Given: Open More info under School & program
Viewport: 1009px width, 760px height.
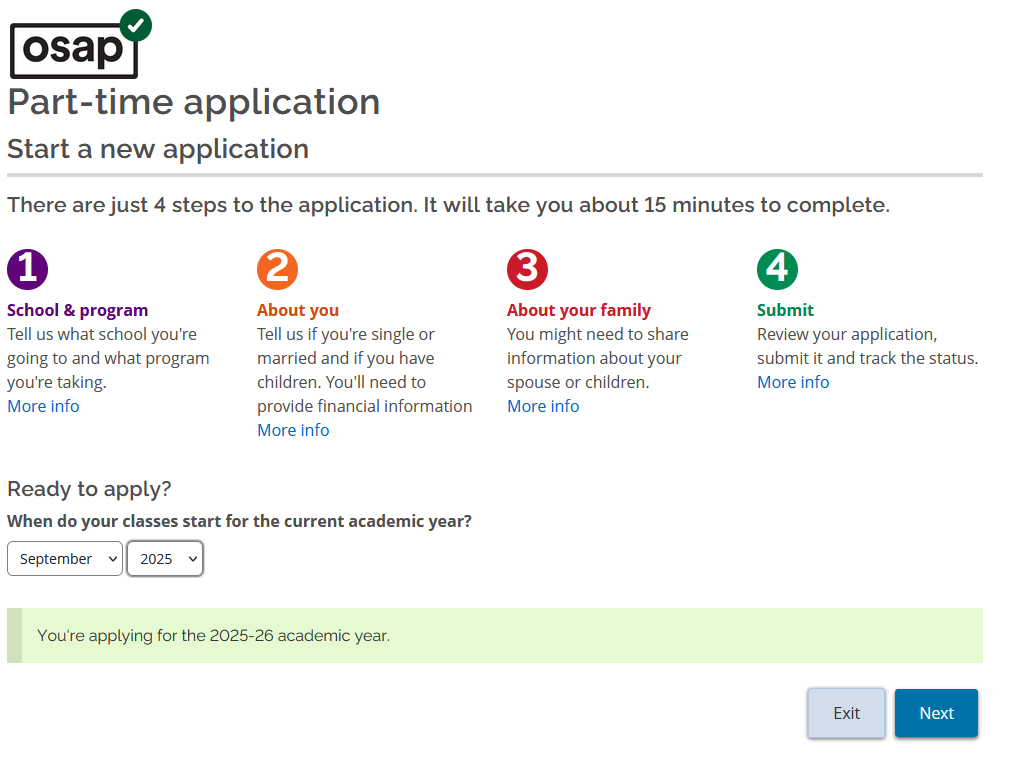Looking at the screenshot, I should 43,405.
